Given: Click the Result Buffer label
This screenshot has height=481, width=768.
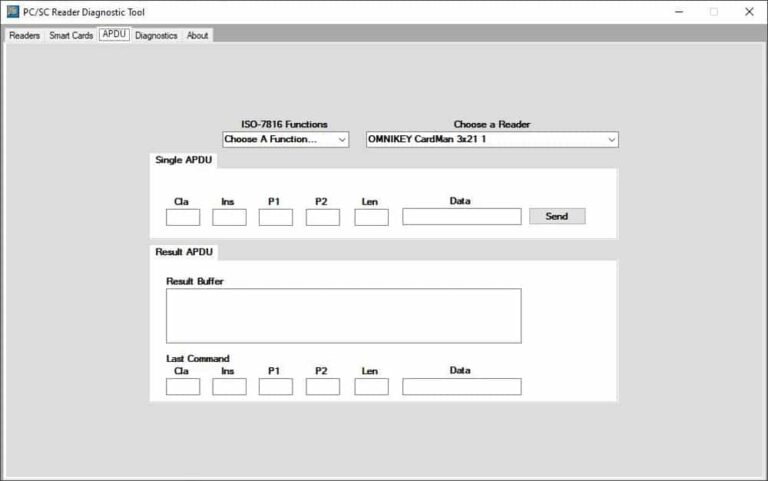Looking at the screenshot, I should click(194, 281).
